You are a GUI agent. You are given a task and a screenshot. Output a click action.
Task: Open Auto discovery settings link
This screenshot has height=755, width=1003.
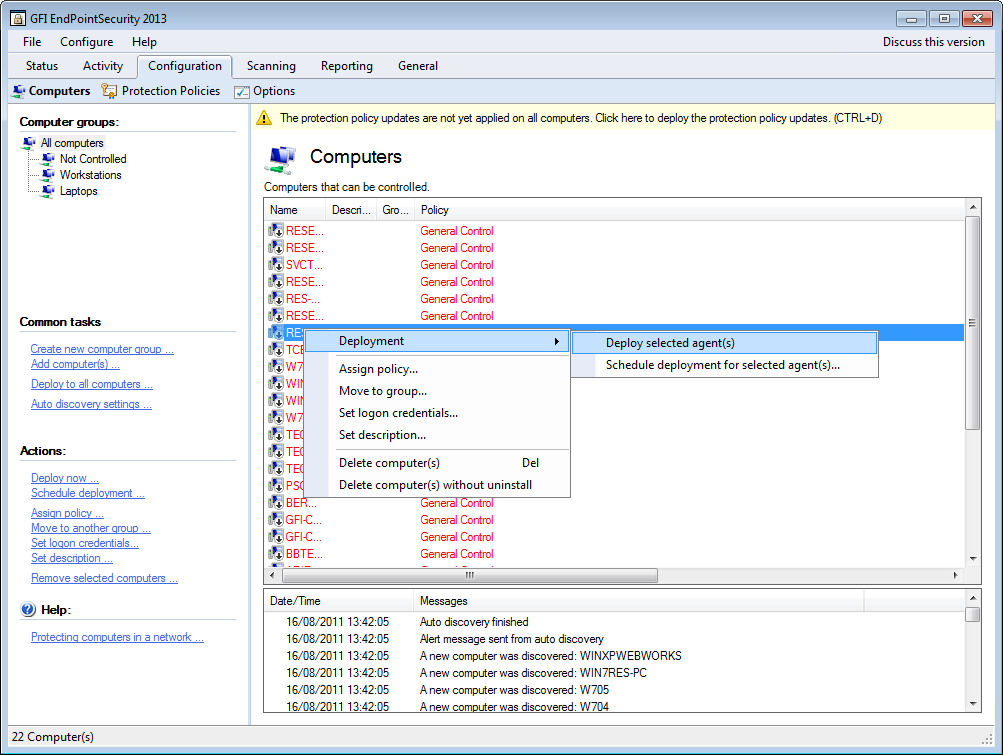coord(91,404)
